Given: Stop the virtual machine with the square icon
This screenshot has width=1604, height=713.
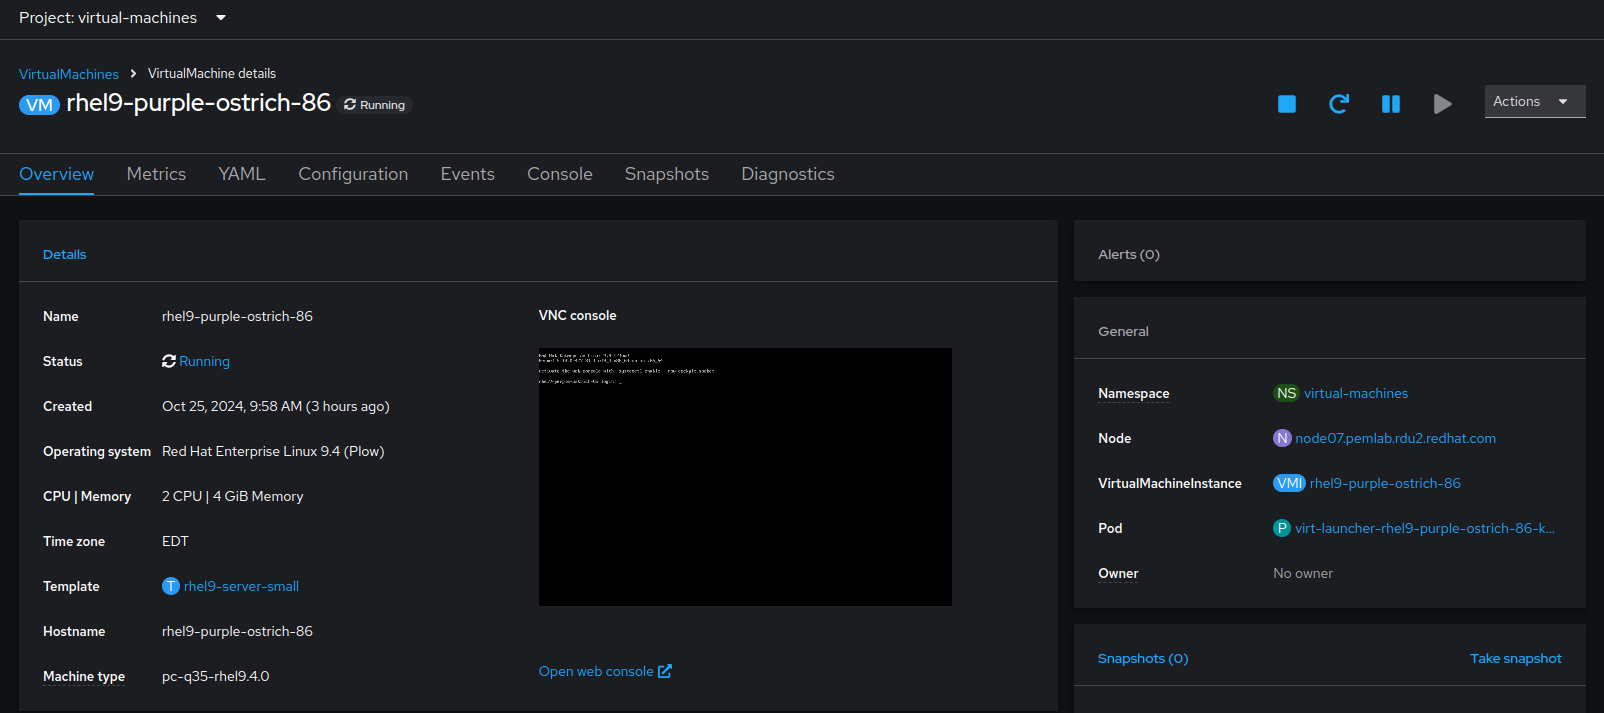Looking at the screenshot, I should point(1287,104).
